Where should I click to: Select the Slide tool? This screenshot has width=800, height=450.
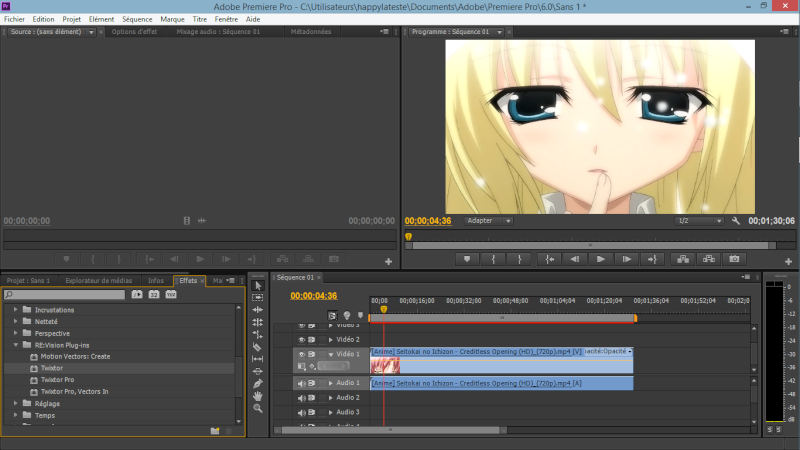(x=258, y=371)
